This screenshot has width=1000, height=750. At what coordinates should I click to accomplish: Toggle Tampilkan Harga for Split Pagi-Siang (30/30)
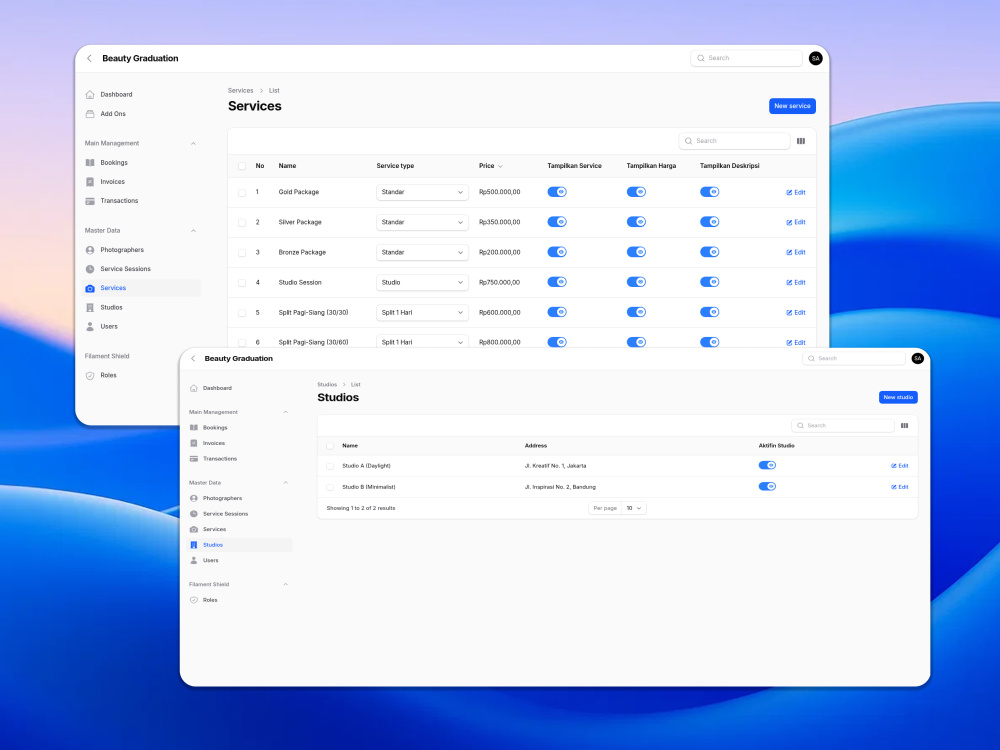(636, 312)
